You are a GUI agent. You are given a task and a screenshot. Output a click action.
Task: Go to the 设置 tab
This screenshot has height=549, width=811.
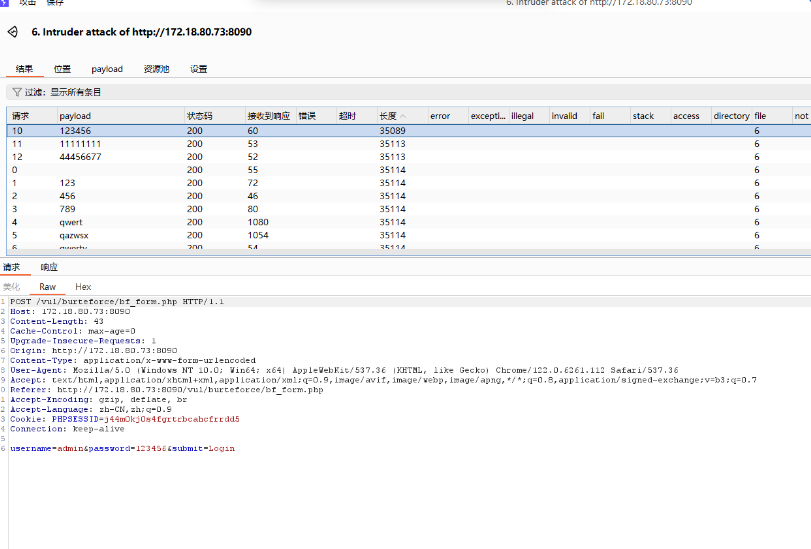(199, 69)
